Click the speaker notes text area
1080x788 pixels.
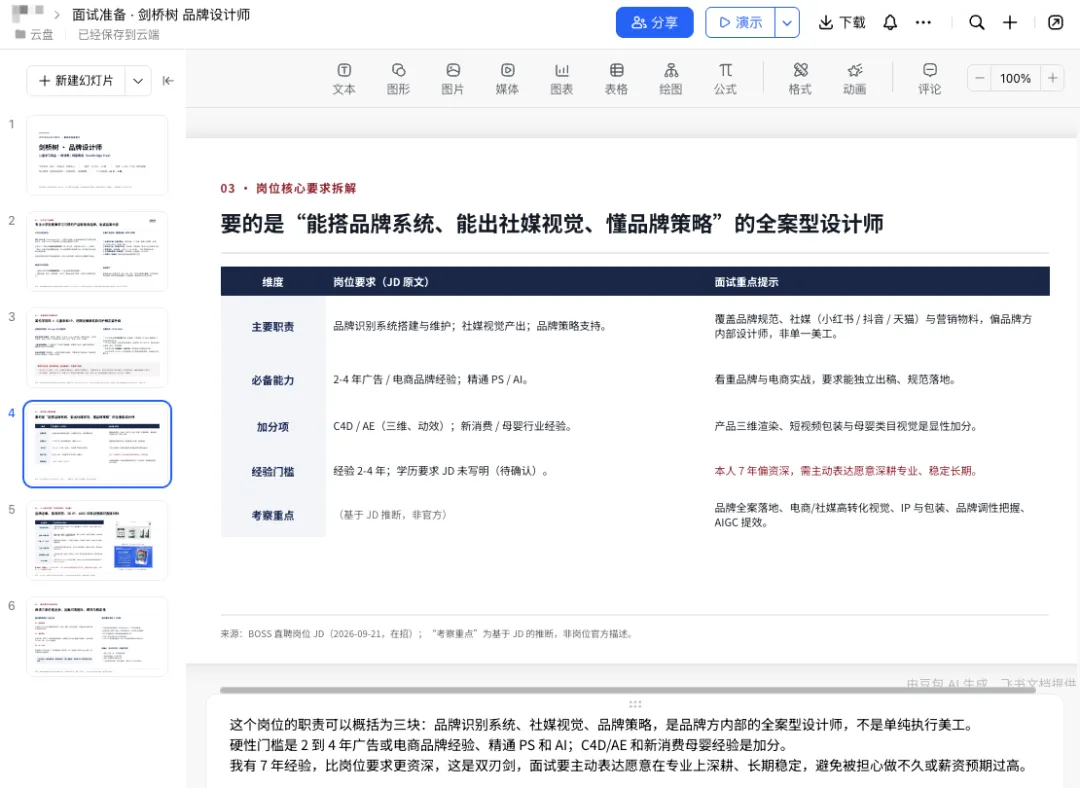(634, 745)
